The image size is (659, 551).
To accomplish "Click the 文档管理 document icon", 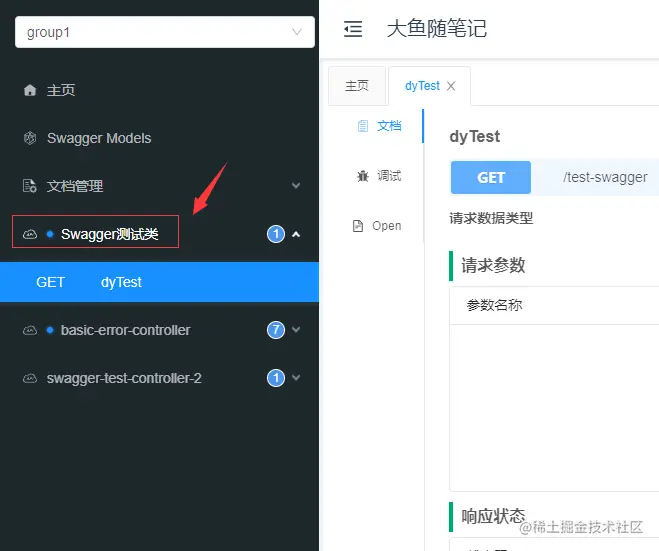I will click(x=29, y=185).
